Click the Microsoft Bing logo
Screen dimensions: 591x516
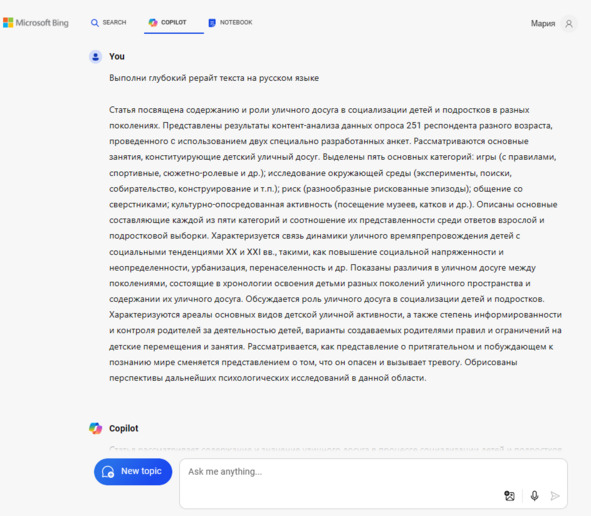click(36, 23)
